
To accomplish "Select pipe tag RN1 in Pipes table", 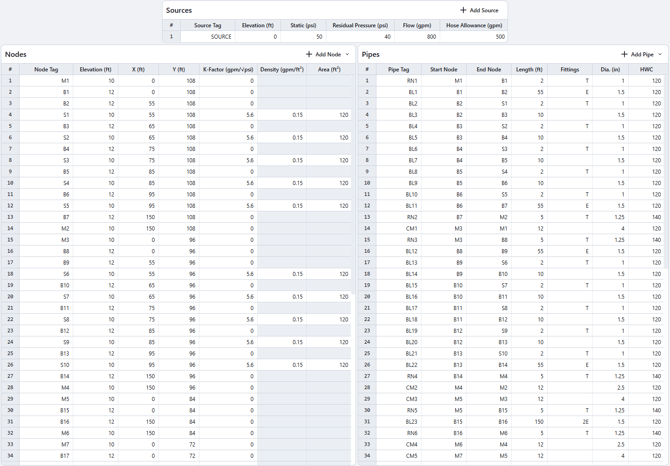I will 399,81.
